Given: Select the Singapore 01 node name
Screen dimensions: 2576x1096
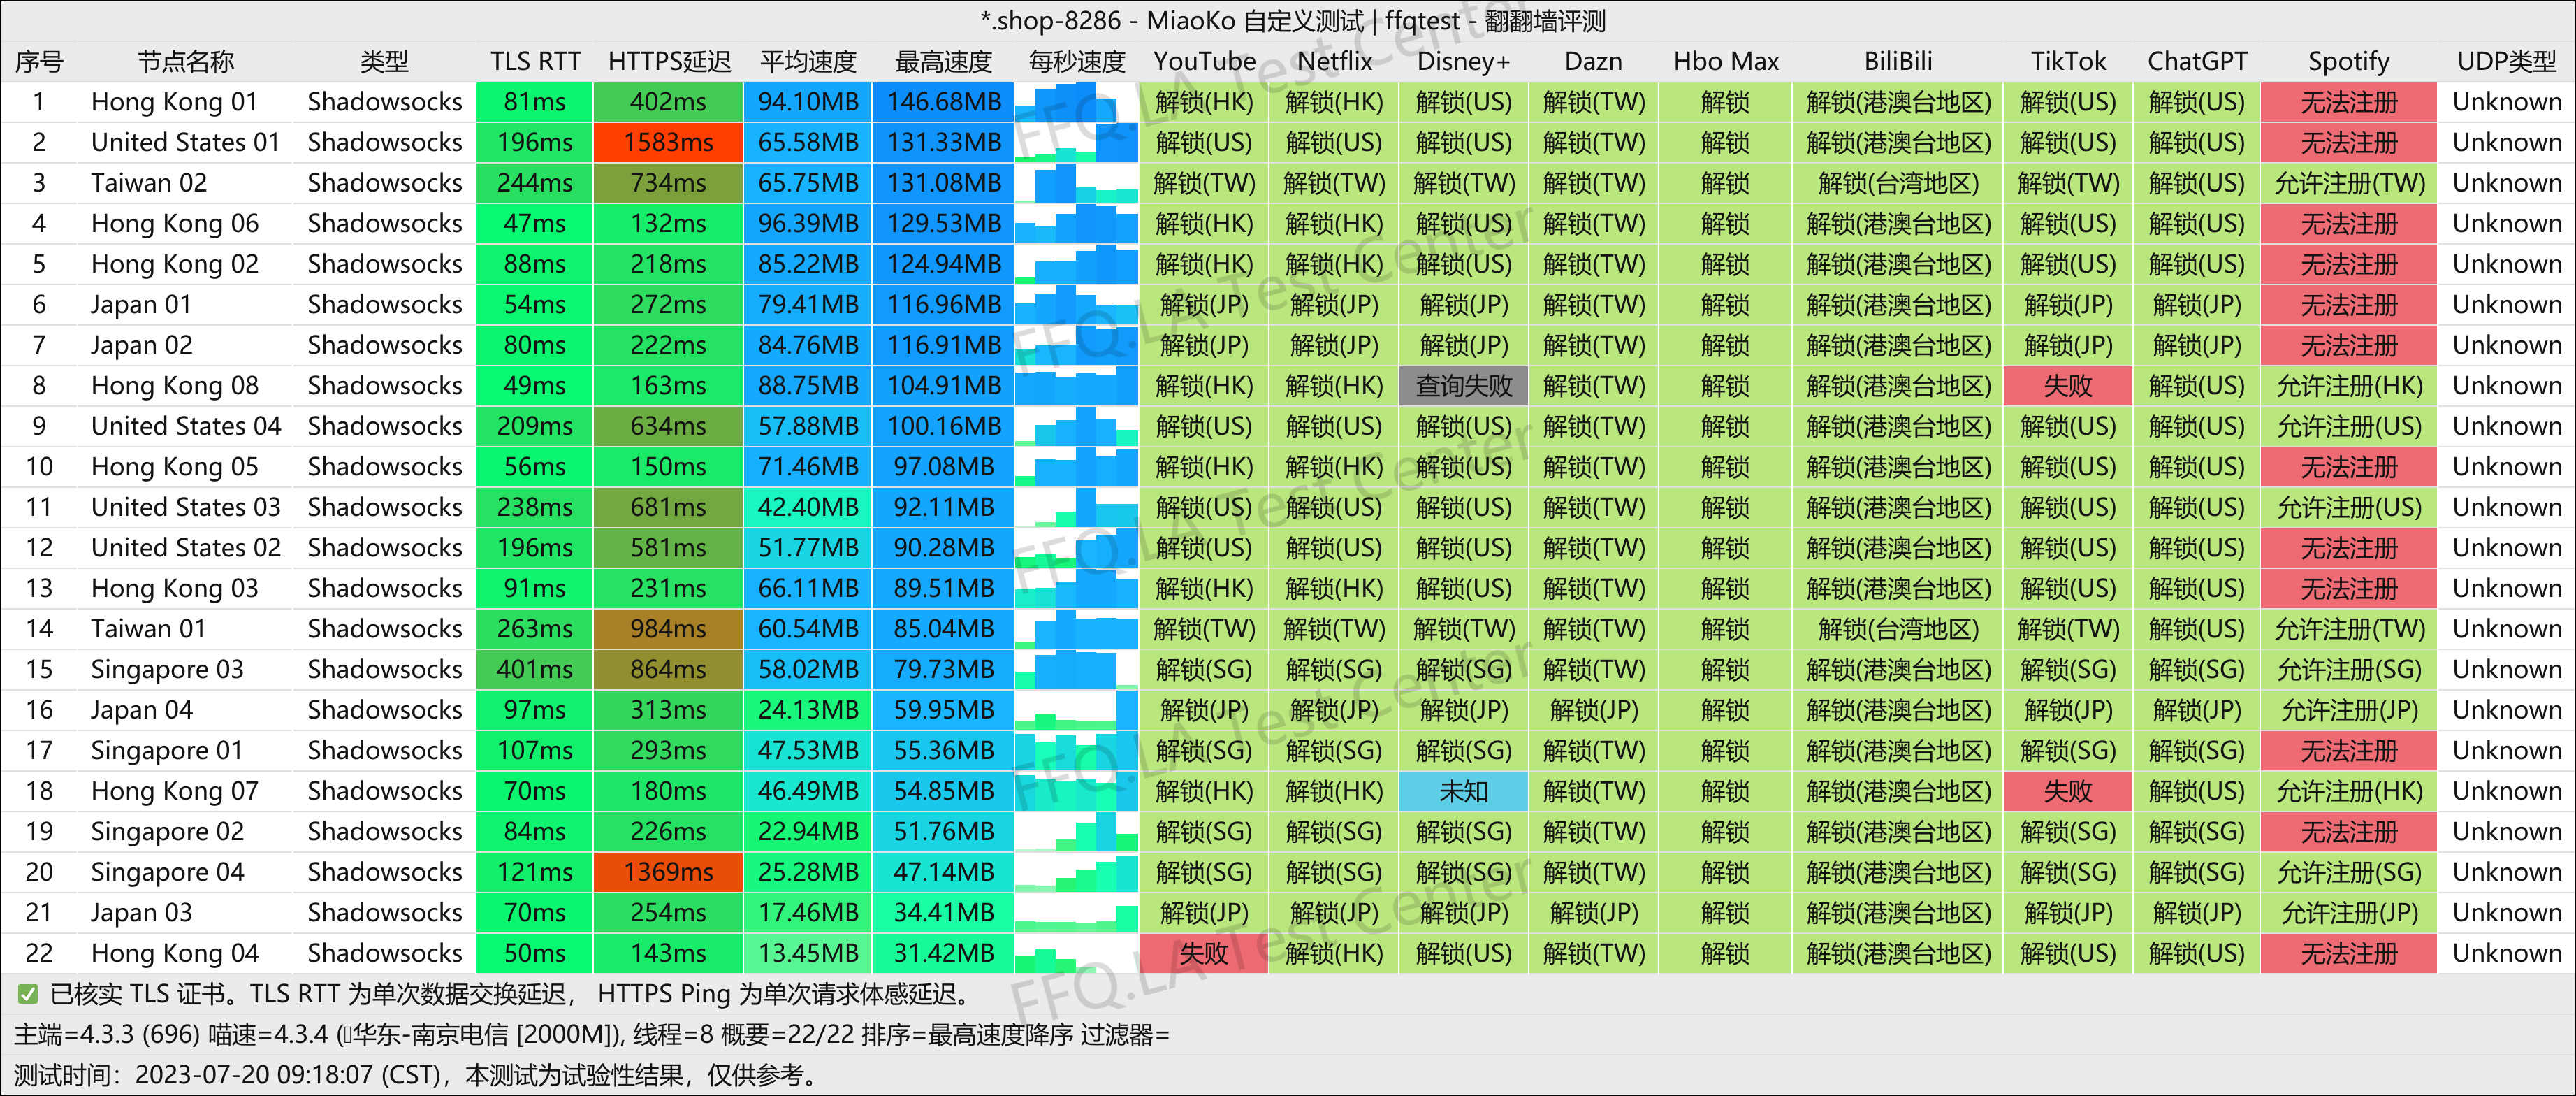Looking at the screenshot, I should click(x=166, y=750).
